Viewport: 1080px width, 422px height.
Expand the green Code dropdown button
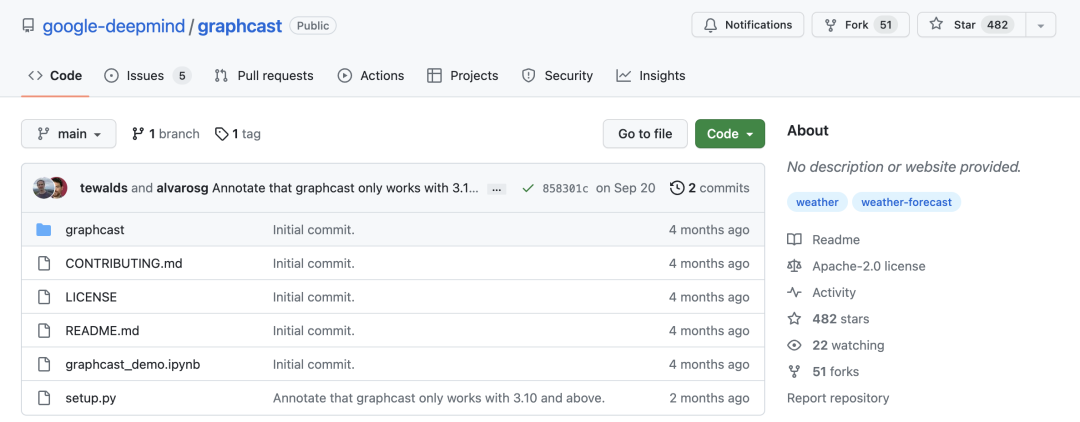click(729, 134)
